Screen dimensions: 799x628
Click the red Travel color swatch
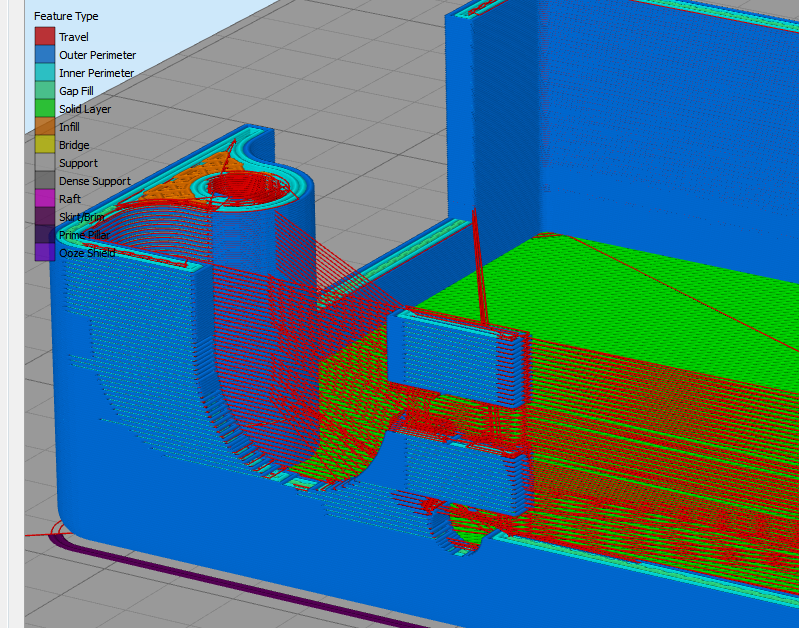(x=44, y=37)
